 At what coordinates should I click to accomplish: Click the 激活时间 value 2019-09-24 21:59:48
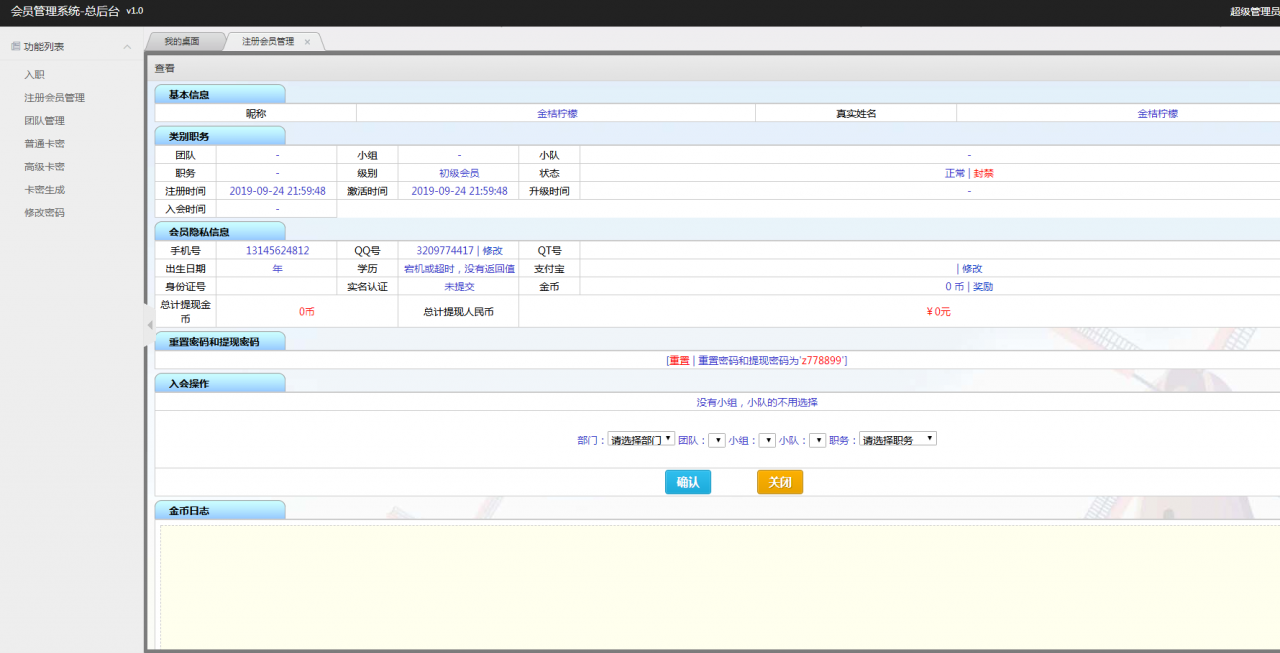click(x=459, y=191)
